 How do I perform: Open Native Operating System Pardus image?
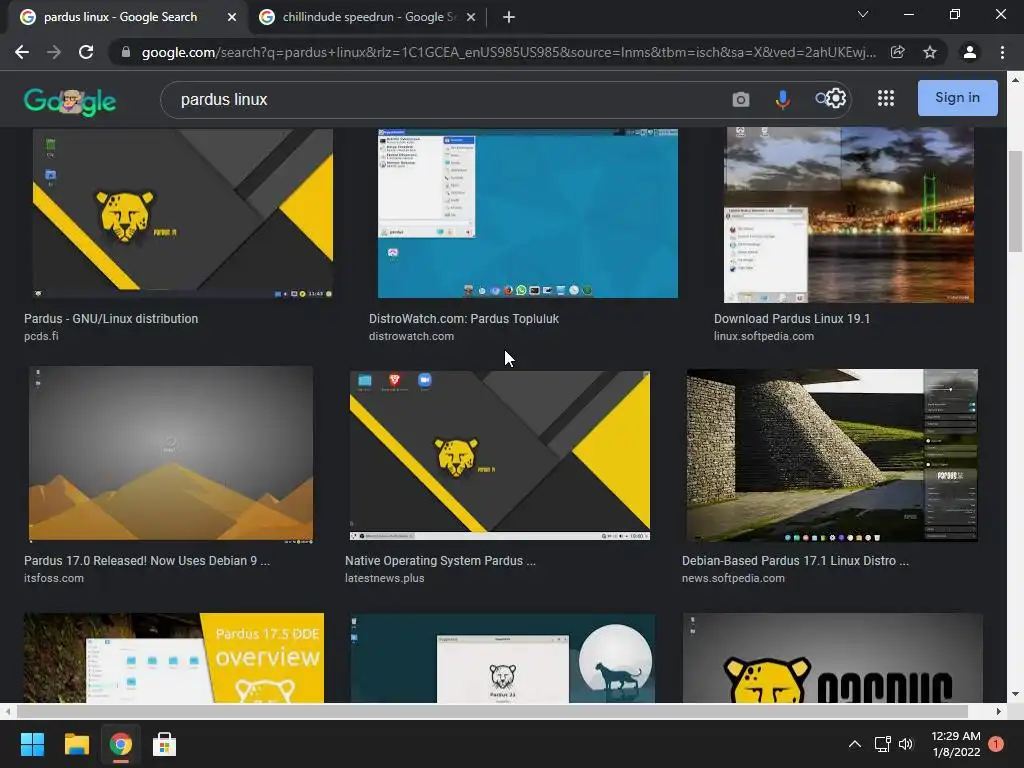[x=500, y=455]
